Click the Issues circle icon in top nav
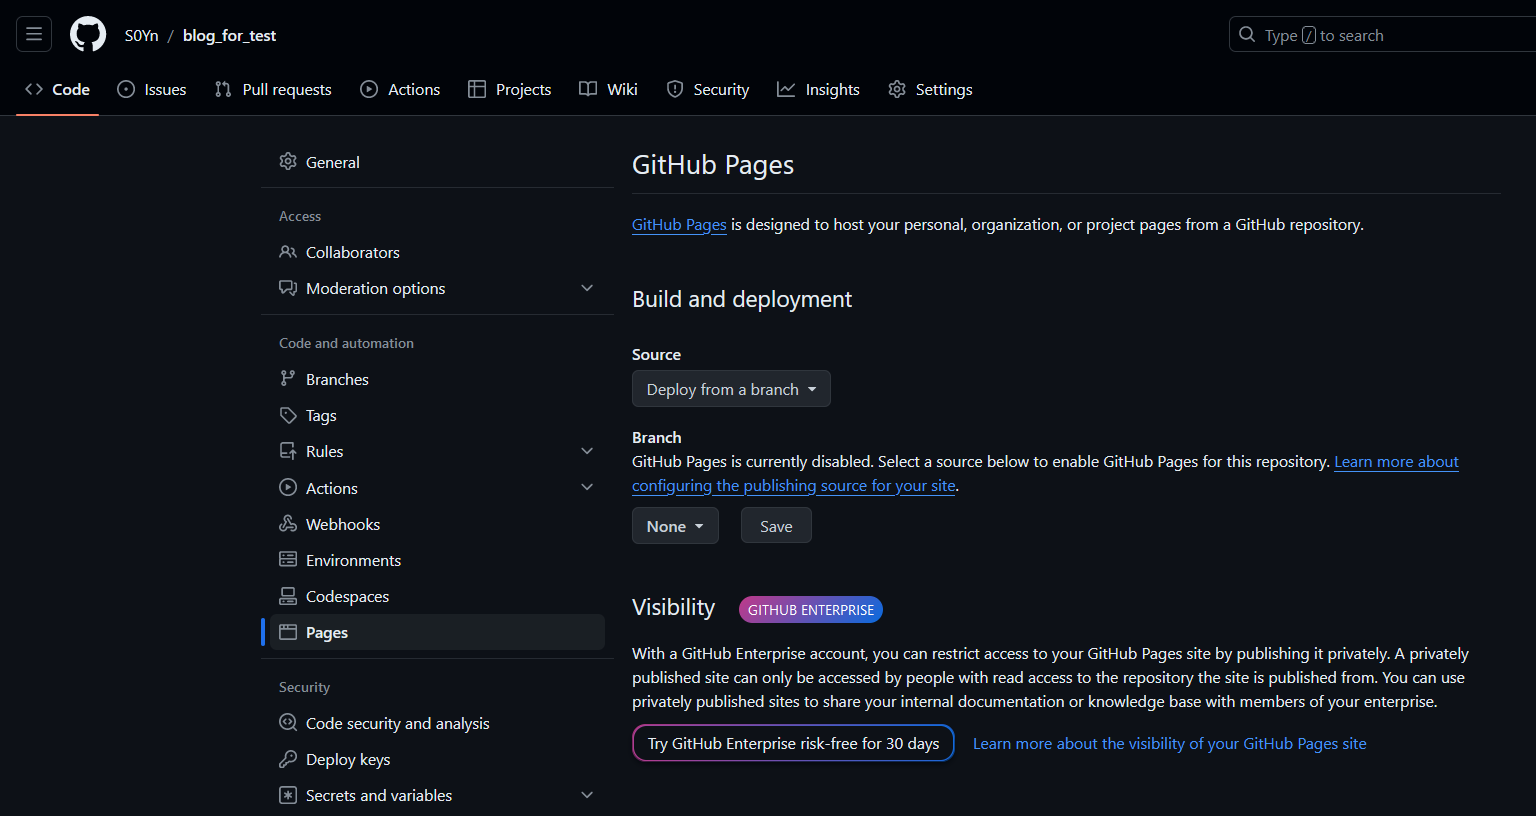 (x=126, y=89)
